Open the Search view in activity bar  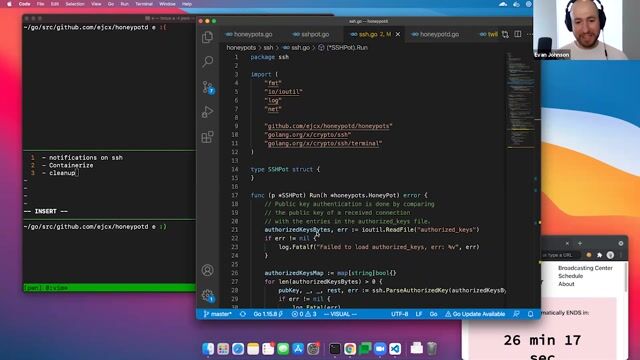207,62
